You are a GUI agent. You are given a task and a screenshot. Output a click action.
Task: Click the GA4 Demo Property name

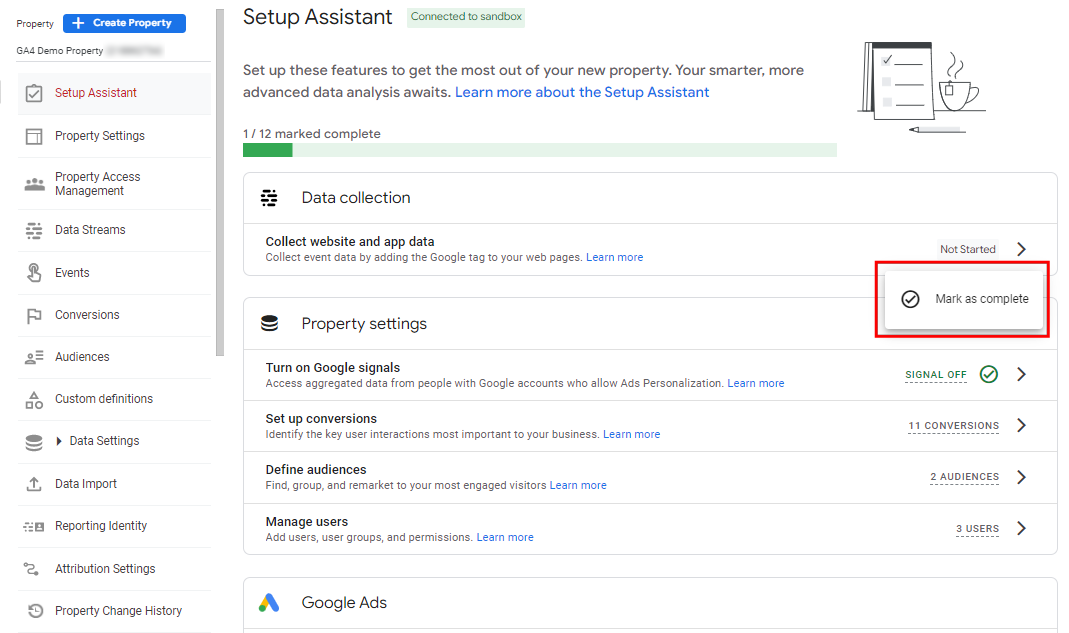click(60, 51)
